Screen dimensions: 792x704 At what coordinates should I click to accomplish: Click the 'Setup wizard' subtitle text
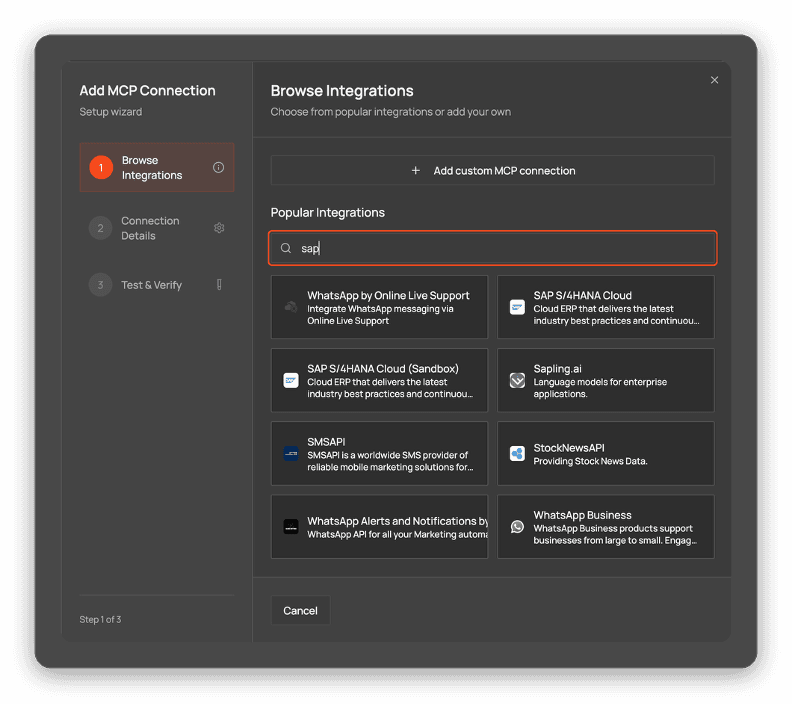[111, 112]
